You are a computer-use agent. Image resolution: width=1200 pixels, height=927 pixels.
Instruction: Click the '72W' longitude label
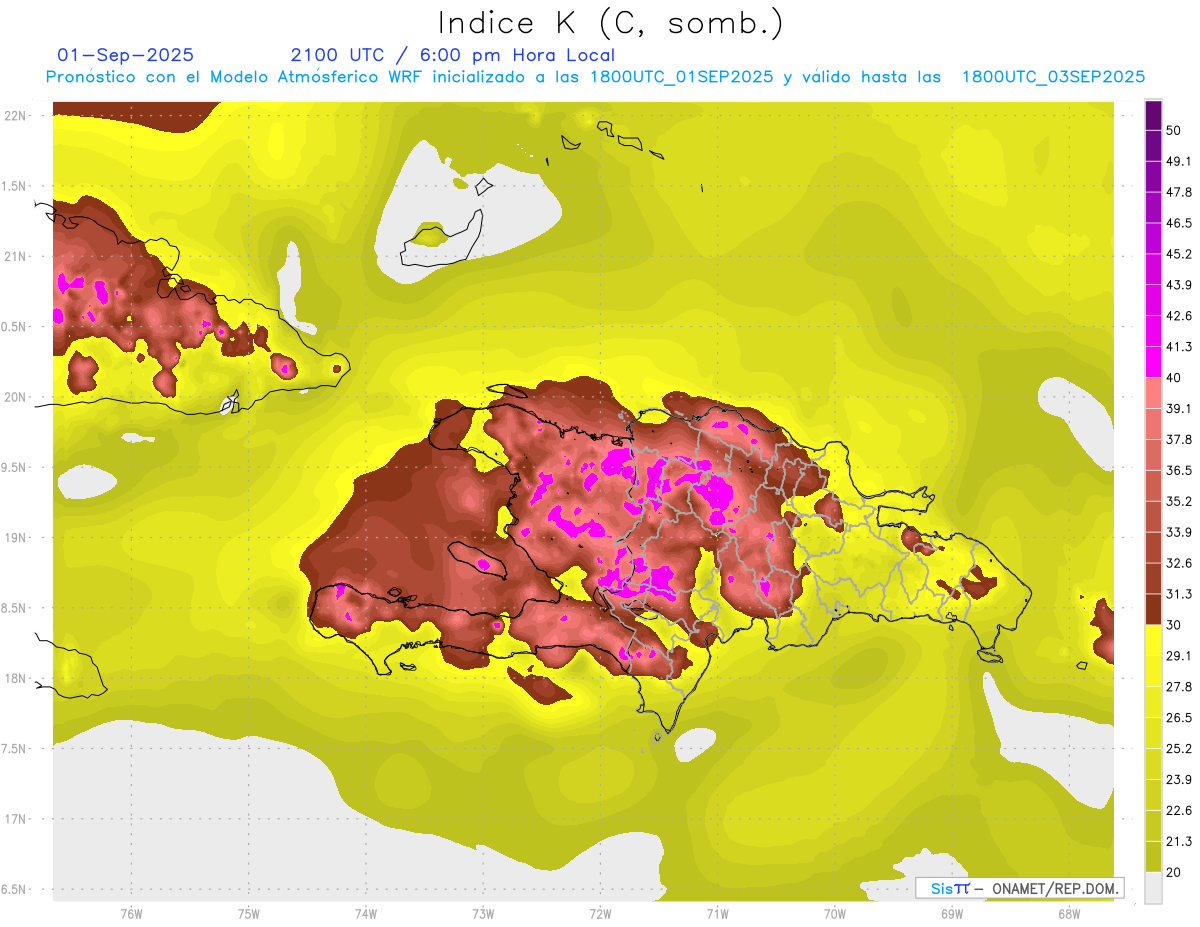click(600, 914)
